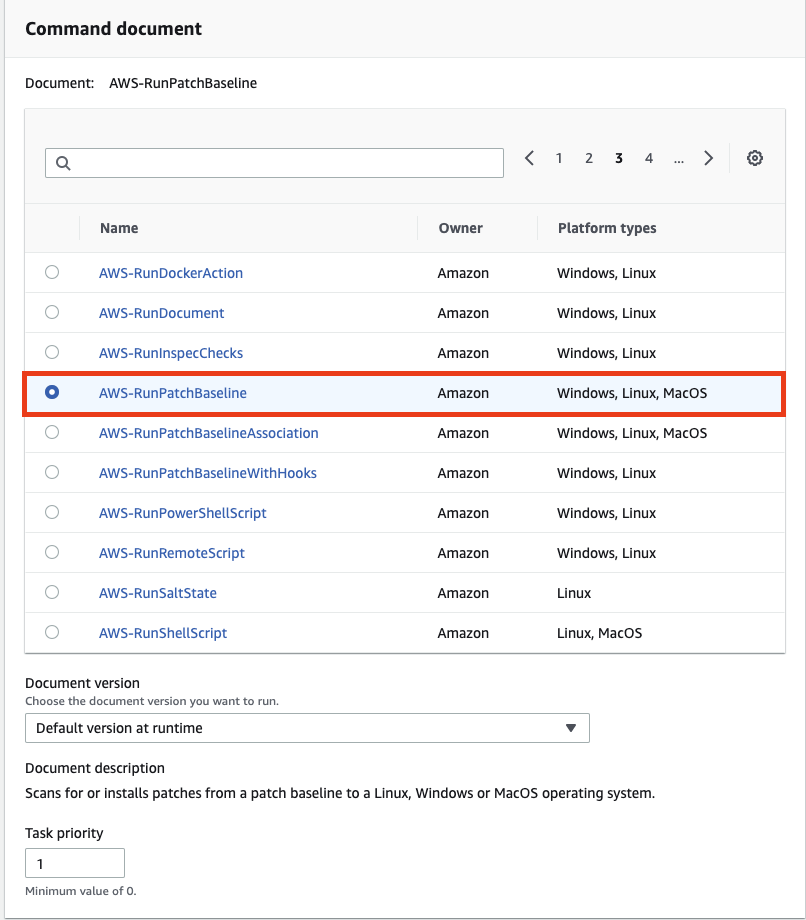Open Document version dropdown
The width and height of the screenshot is (806, 920).
307,728
